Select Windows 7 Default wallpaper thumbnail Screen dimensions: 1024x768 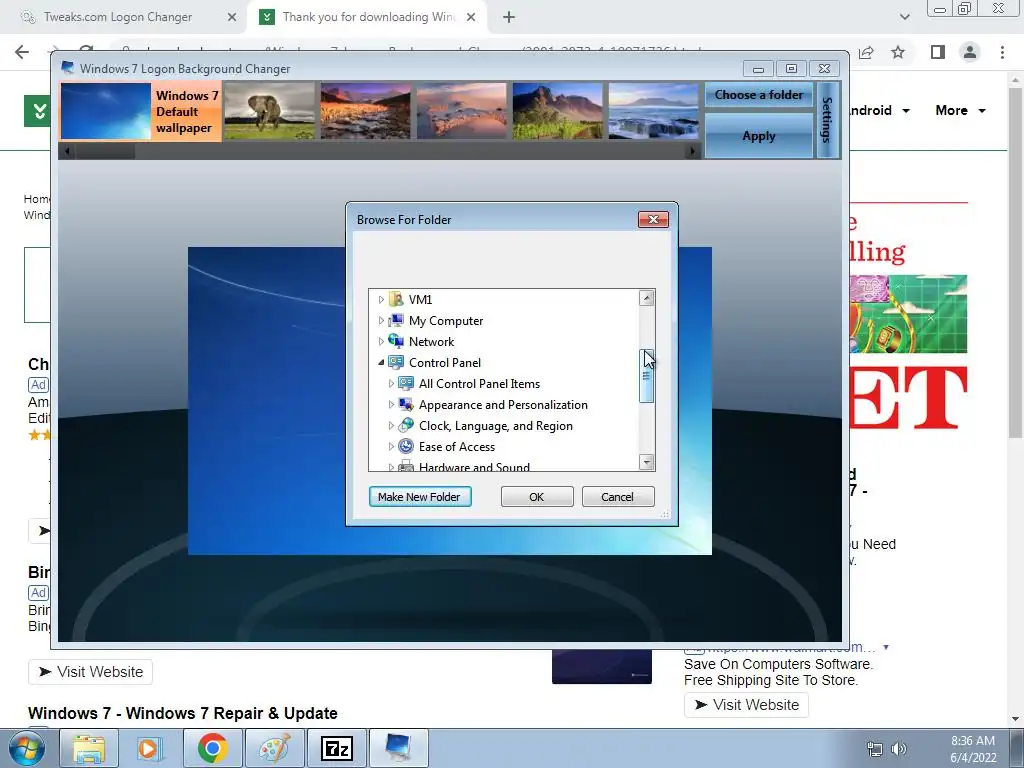[x=140, y=111]
